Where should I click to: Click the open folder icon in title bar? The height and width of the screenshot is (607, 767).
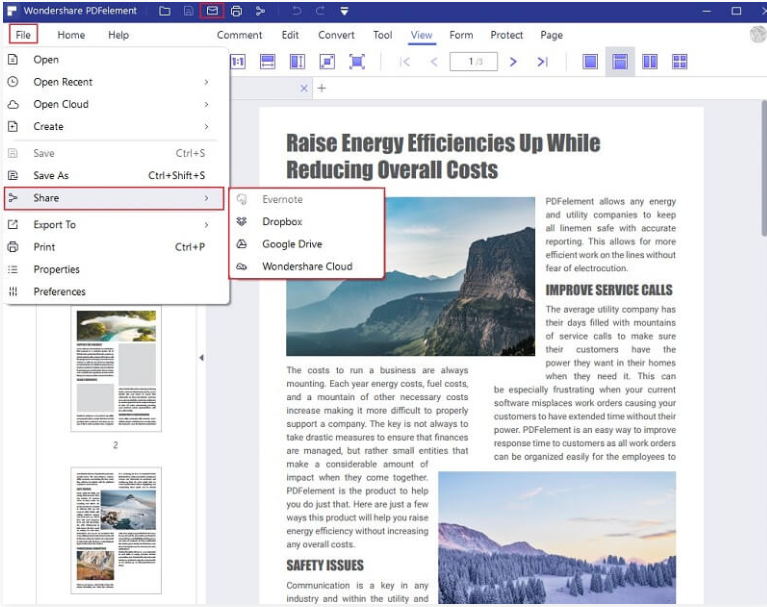click(165, 11)
